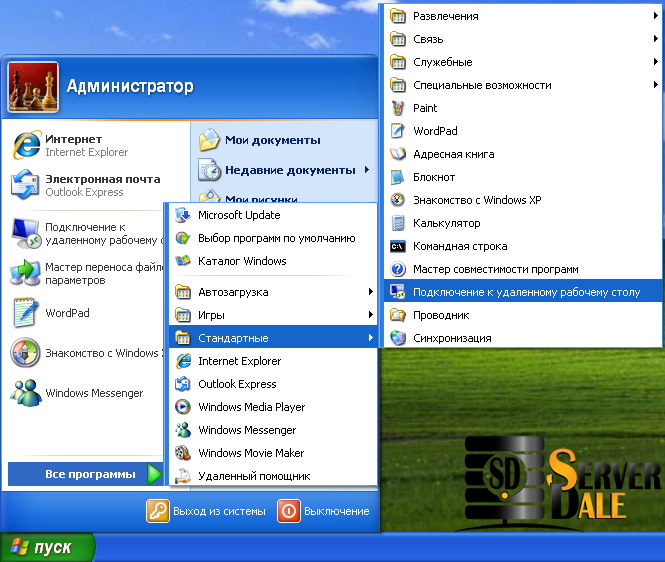Open Развлечения menu entry
The image size is (665, 562).
[x=522, y=16]
